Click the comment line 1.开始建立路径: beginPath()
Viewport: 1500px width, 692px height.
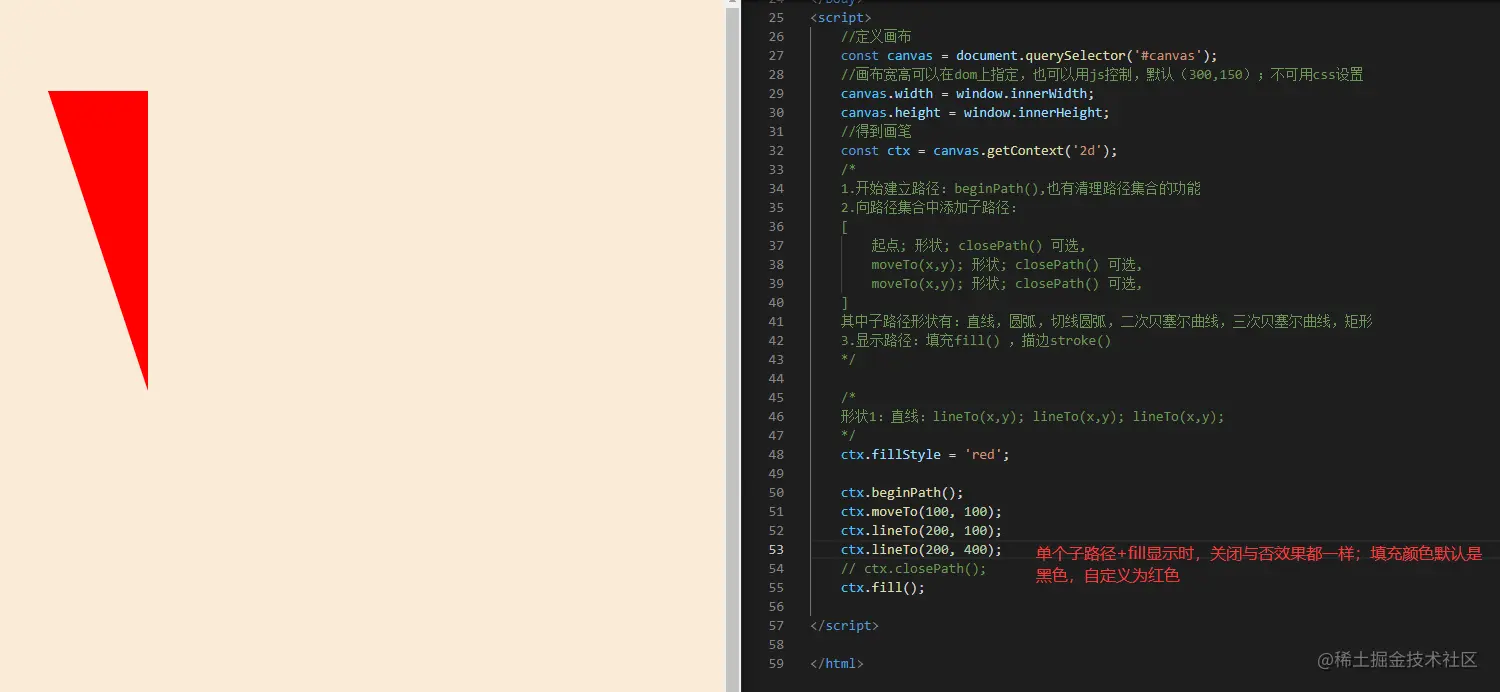point(1021,189)
